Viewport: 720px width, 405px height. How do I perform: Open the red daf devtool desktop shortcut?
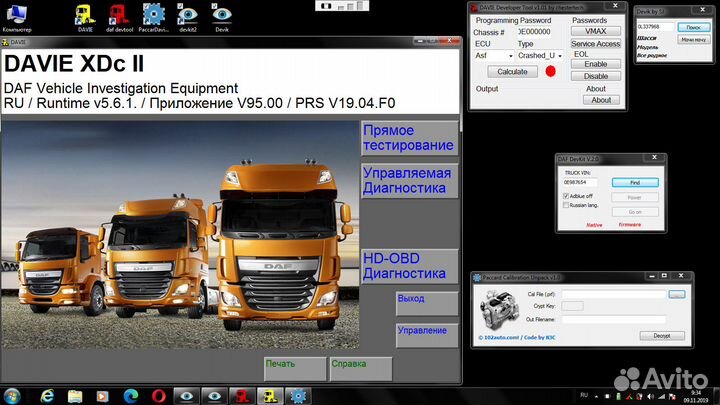click(x=119, y=18)
